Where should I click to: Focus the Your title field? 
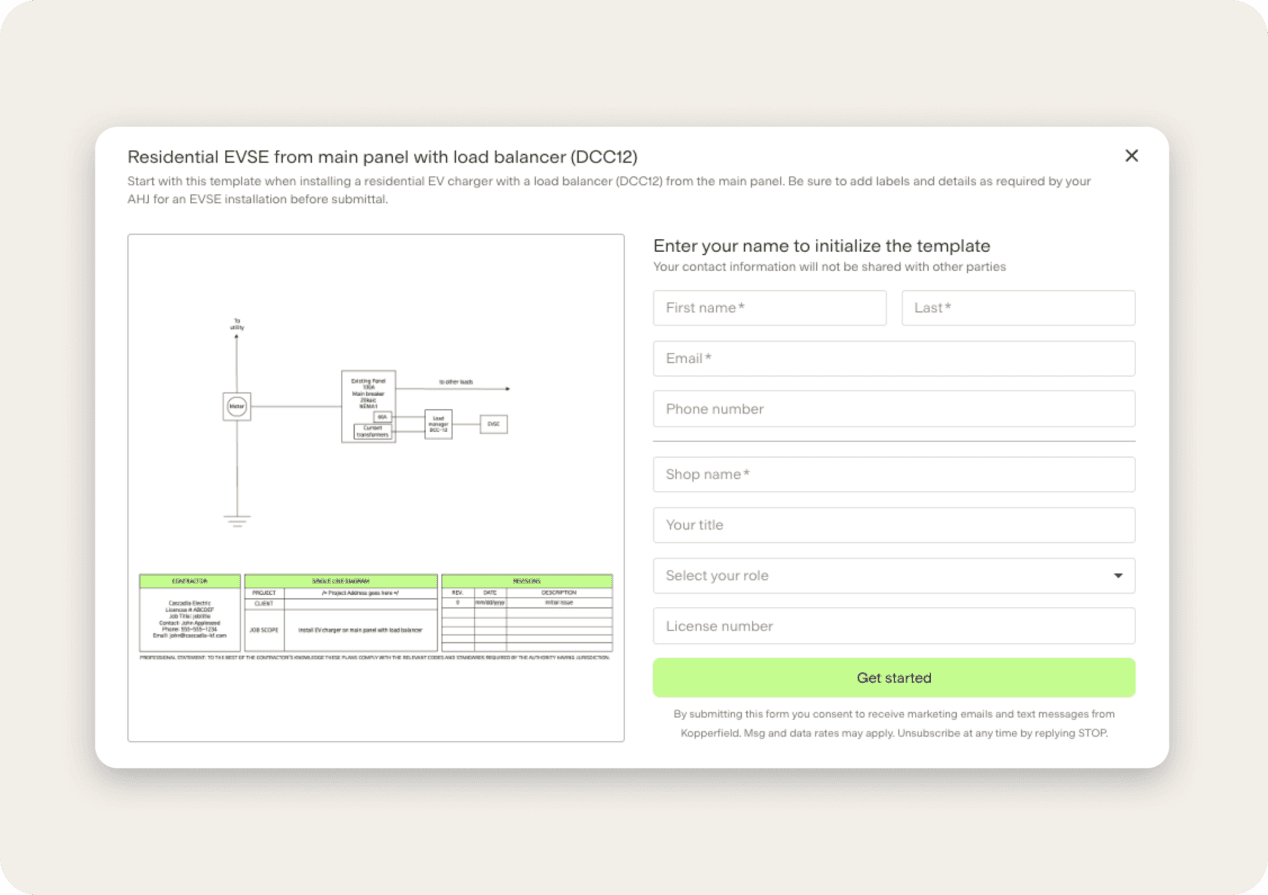(894, 525)
